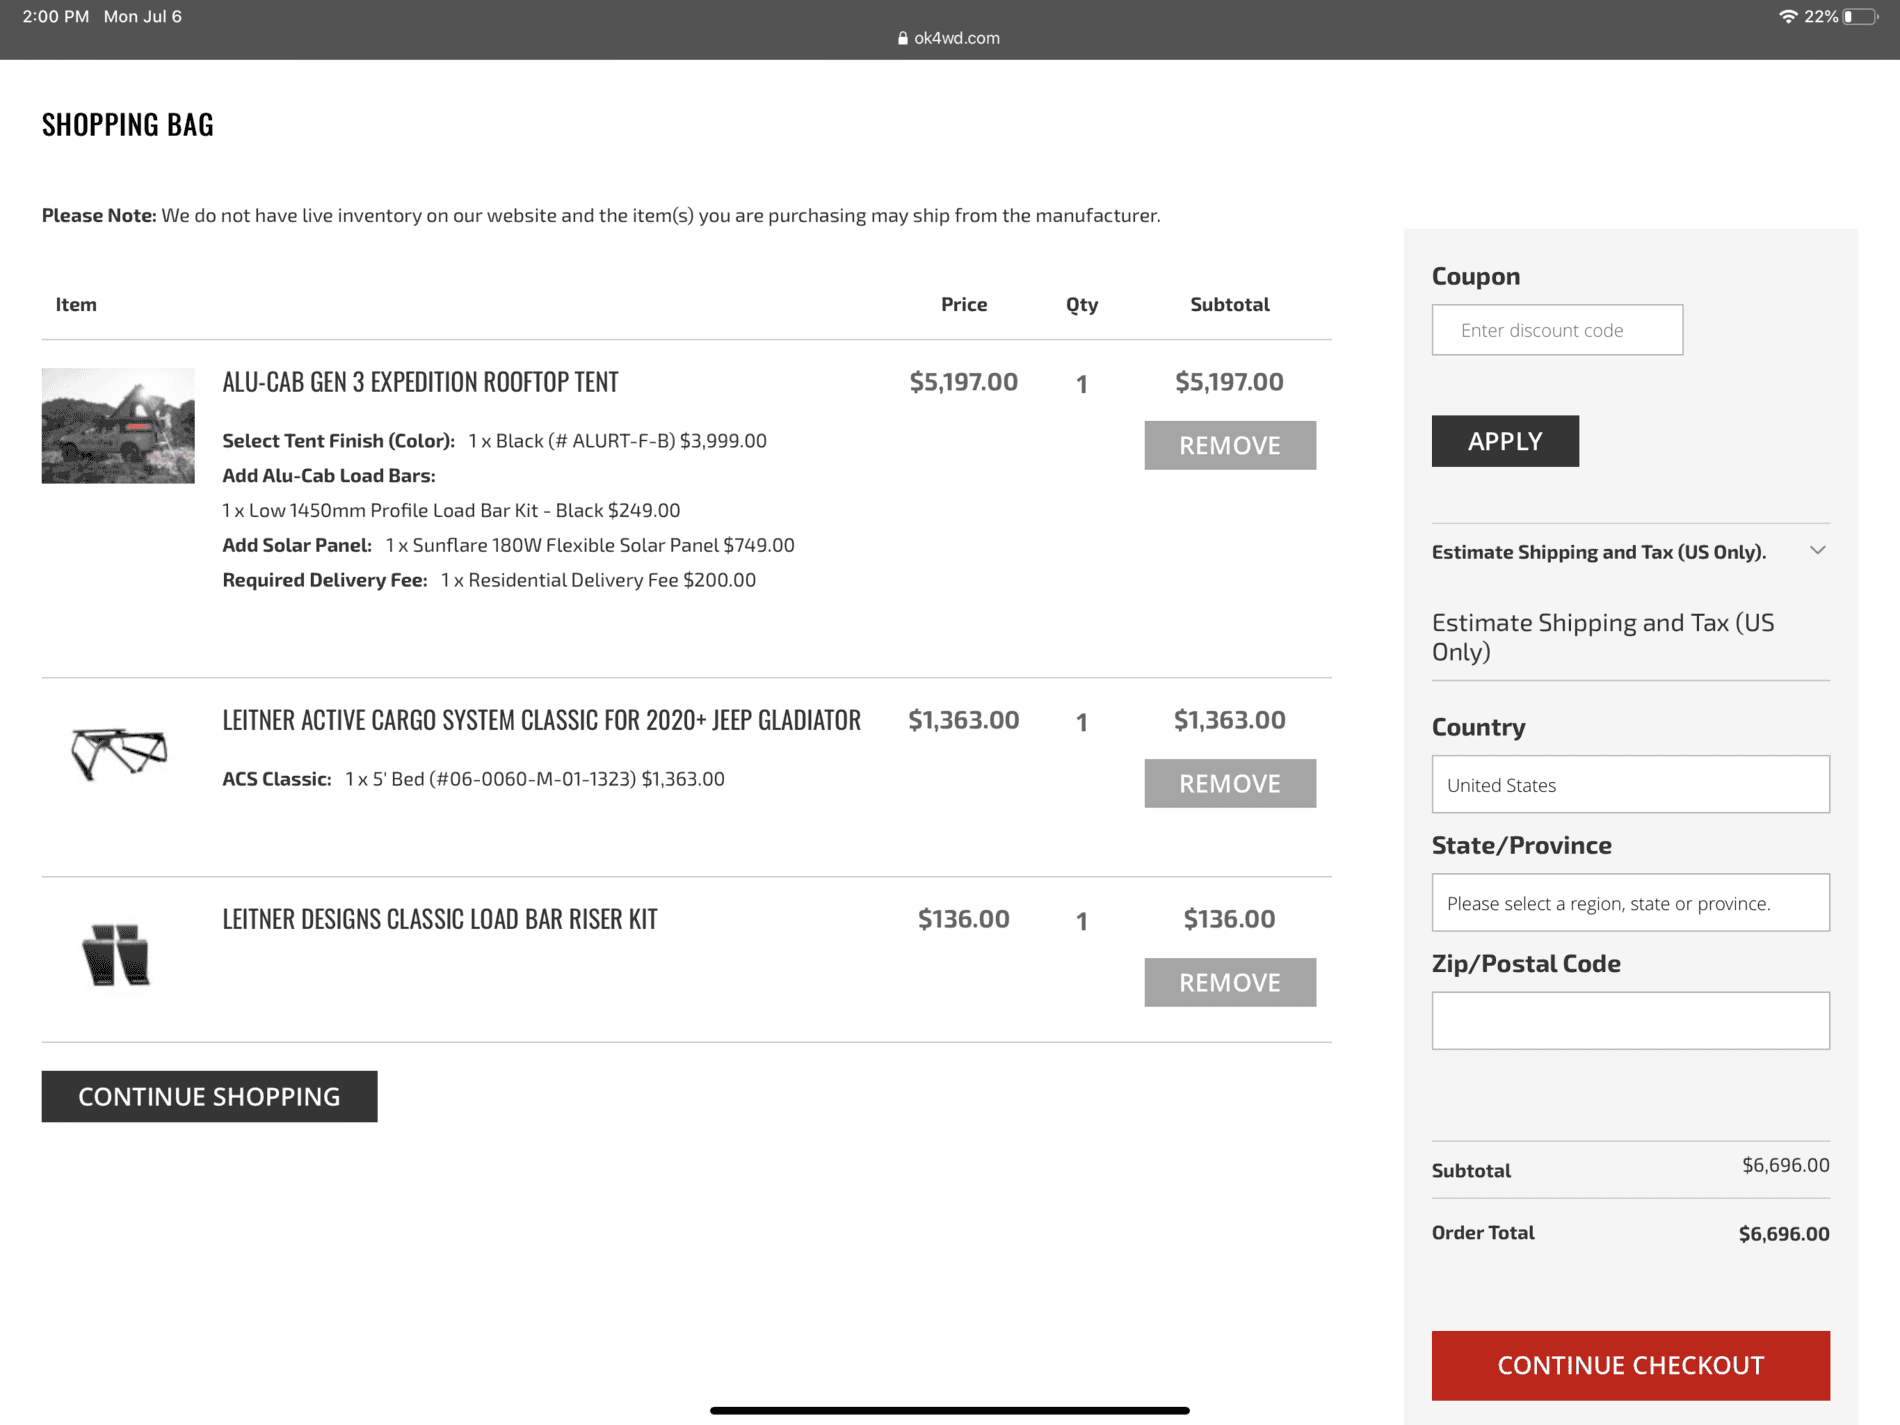Select the $5,197.00 price of the rooftop tent

point(964,382)
